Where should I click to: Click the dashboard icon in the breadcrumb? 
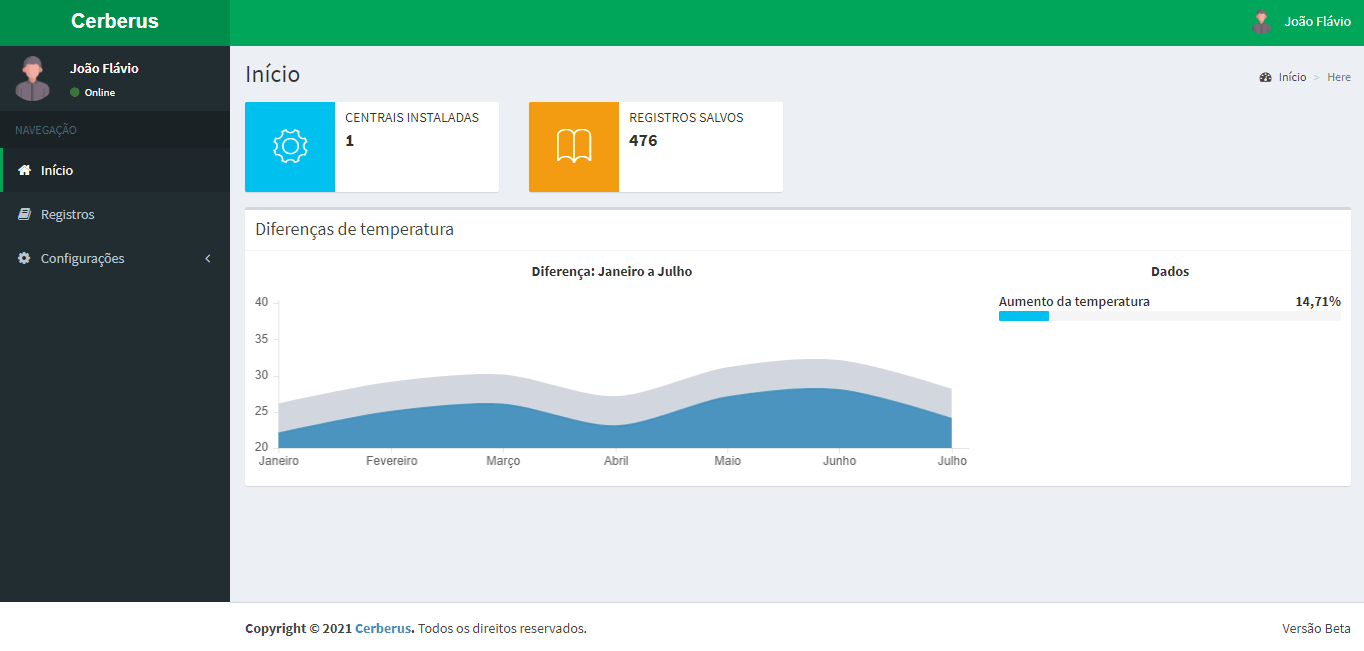[x=1265, y=78]
